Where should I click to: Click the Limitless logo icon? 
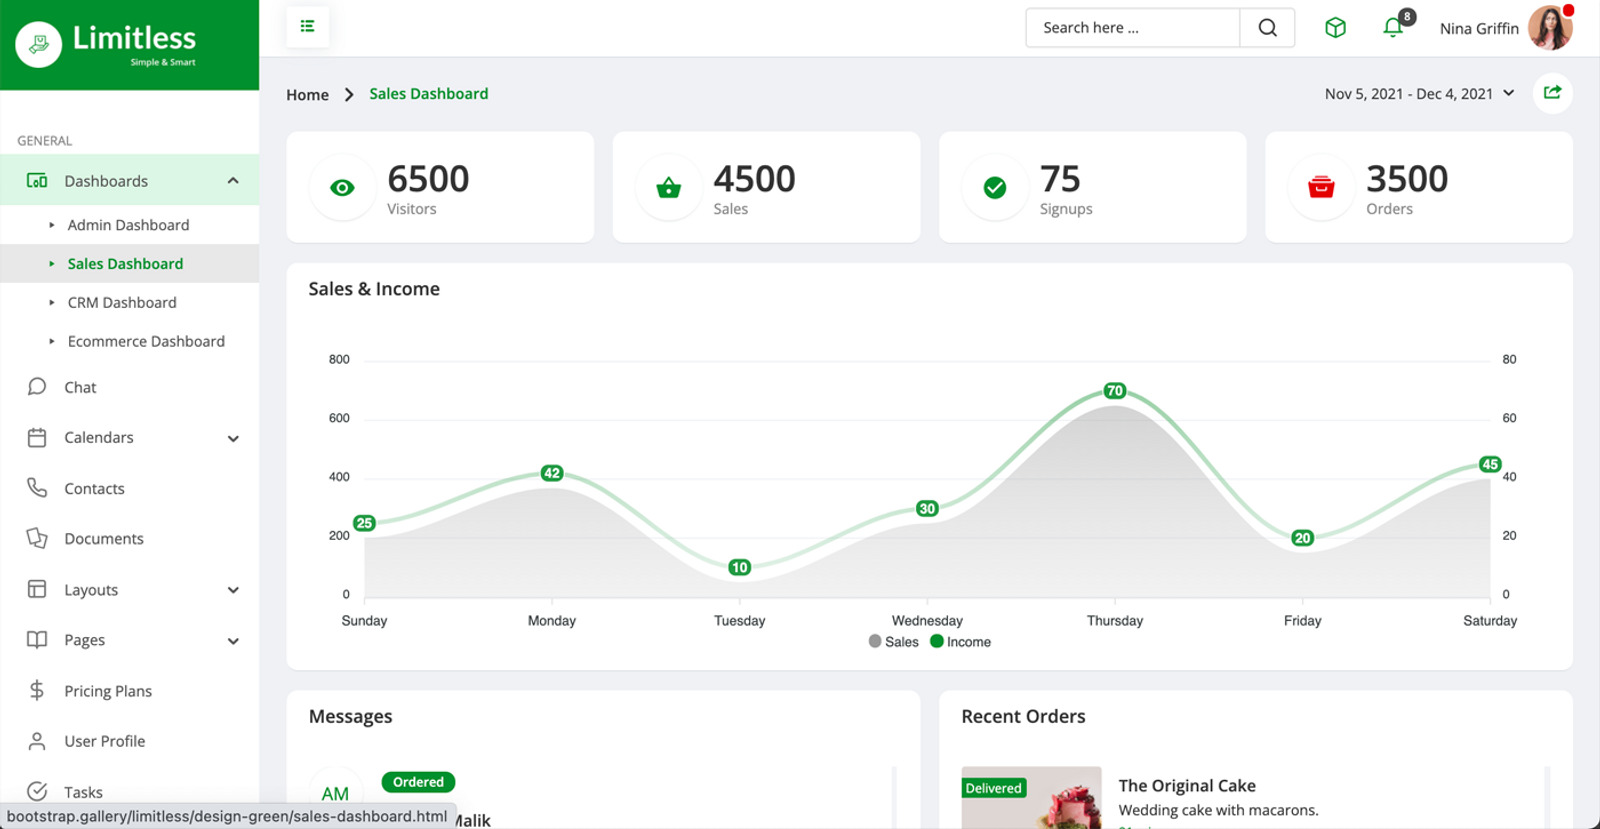(x=39, y=44)
